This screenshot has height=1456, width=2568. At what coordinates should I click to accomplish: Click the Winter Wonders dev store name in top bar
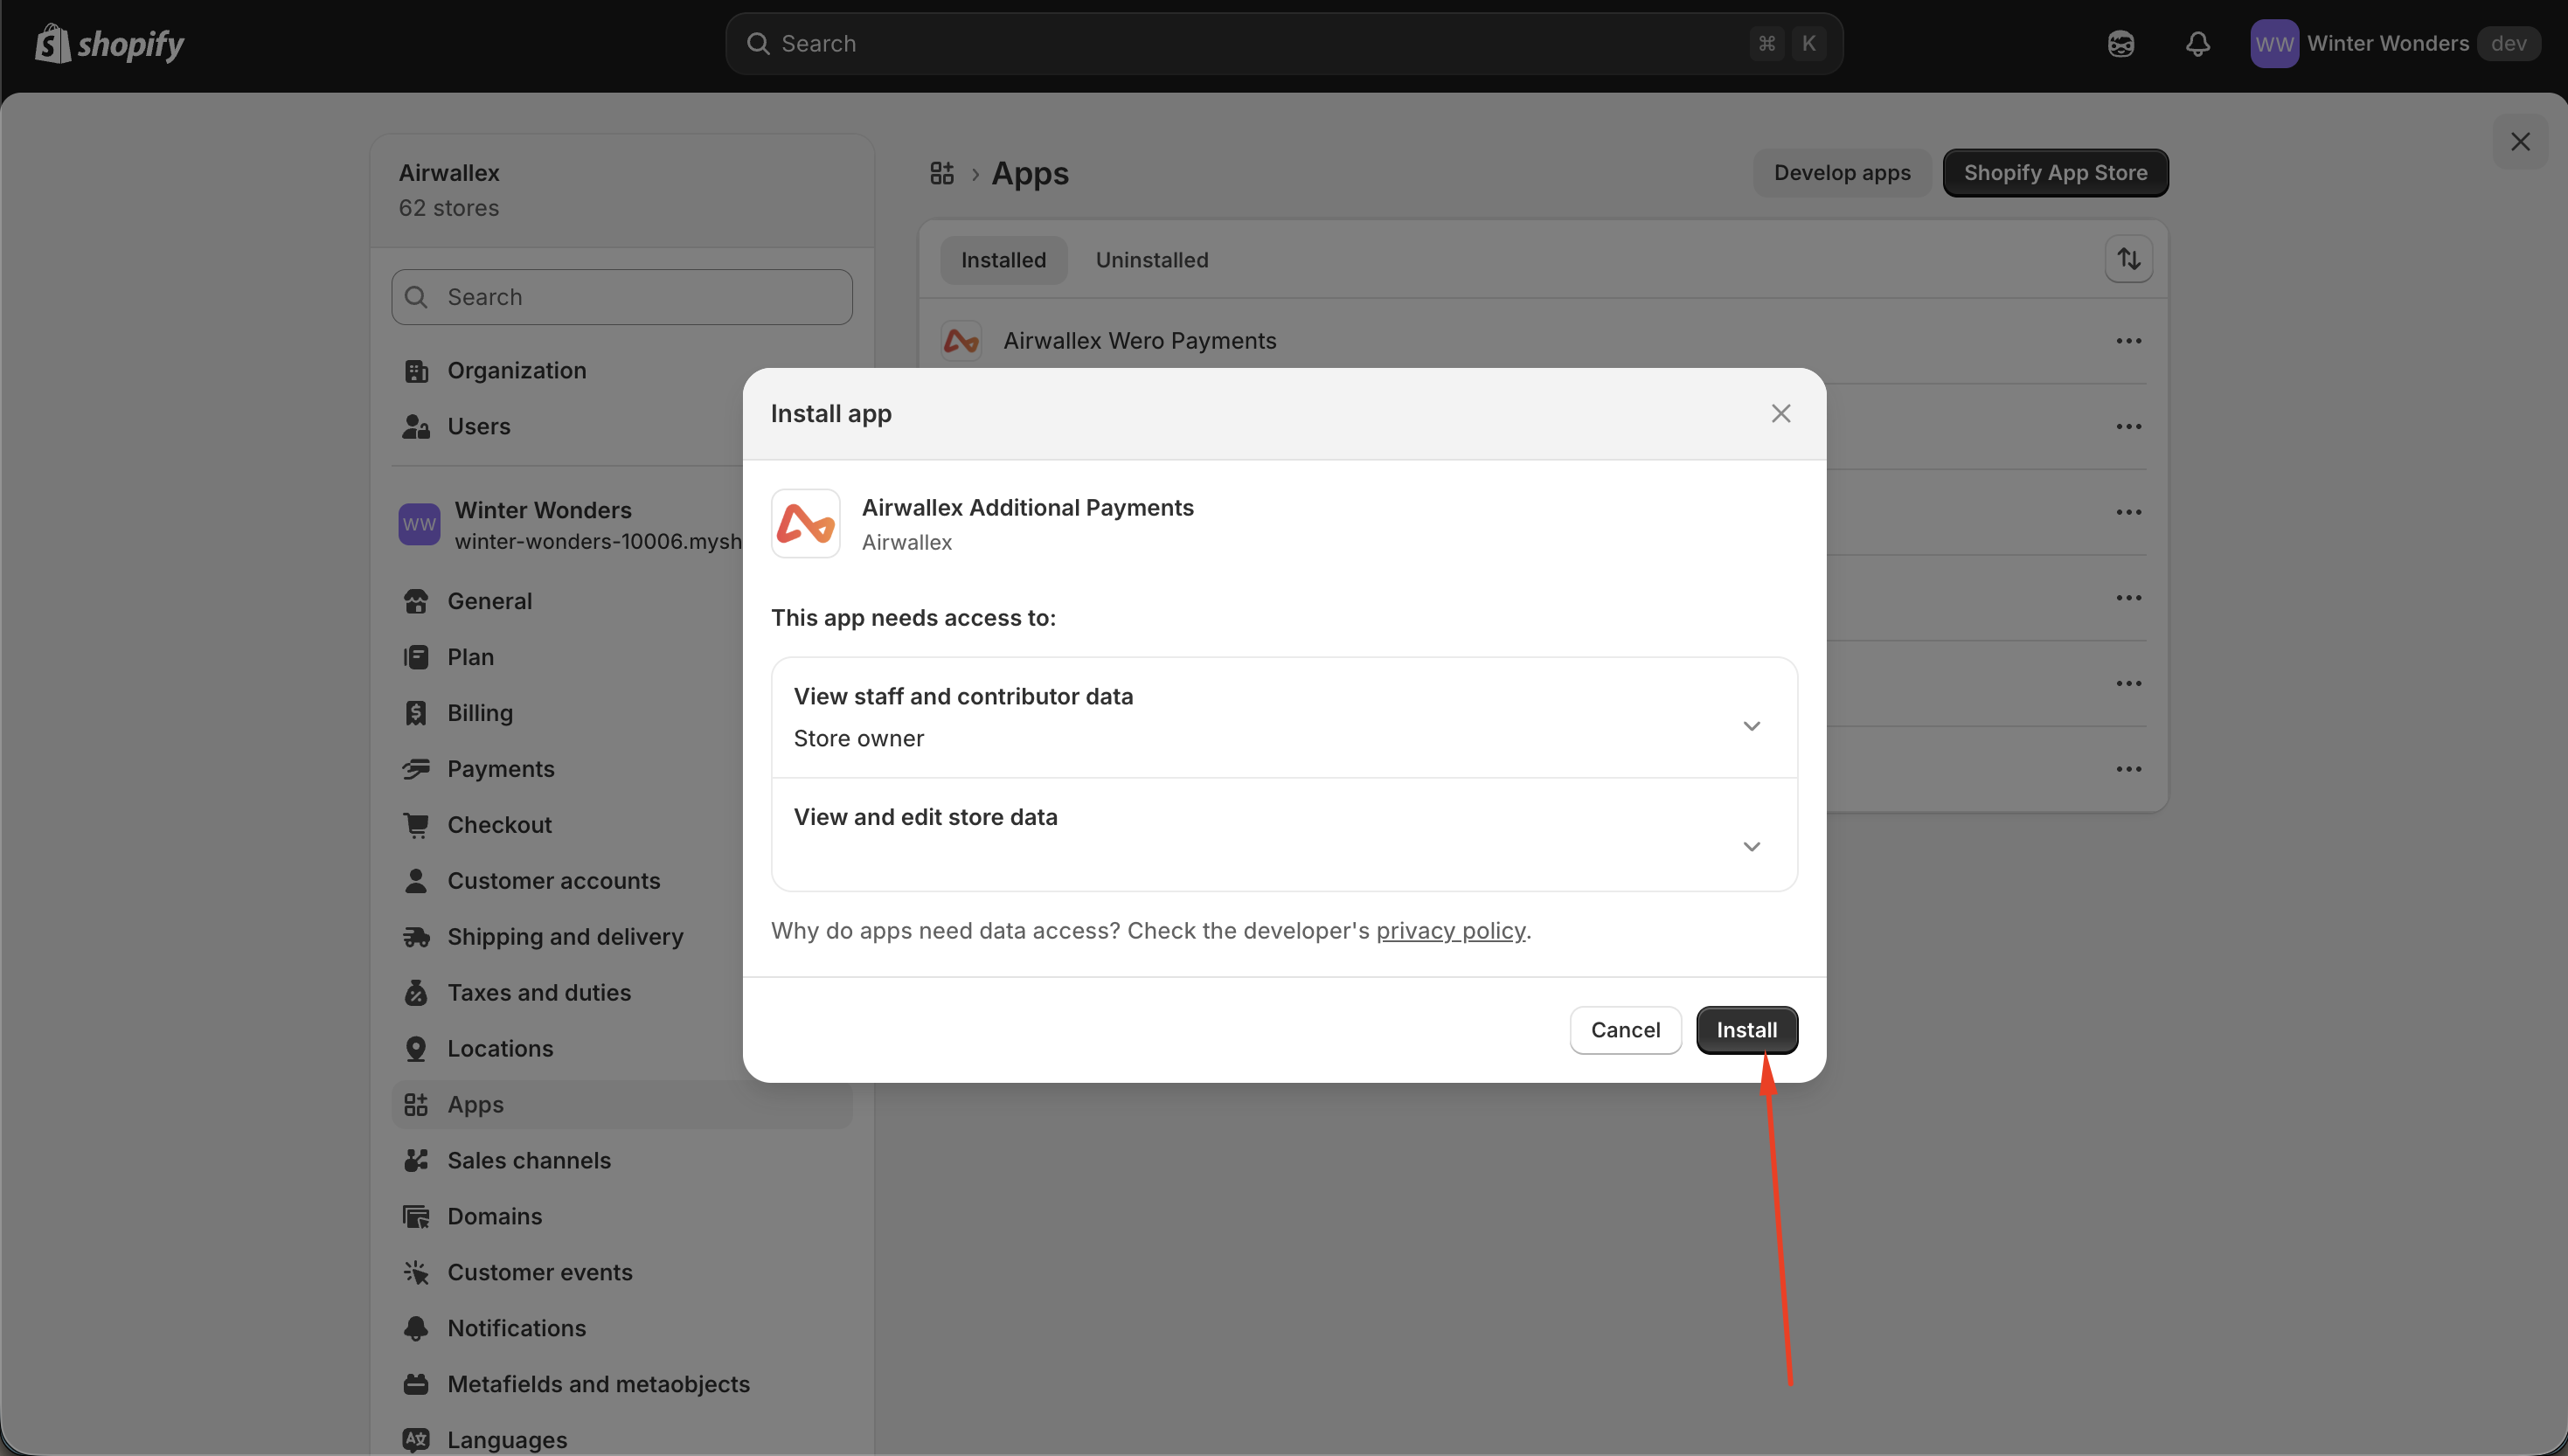pyautogui.click(x=2388, y=44)
